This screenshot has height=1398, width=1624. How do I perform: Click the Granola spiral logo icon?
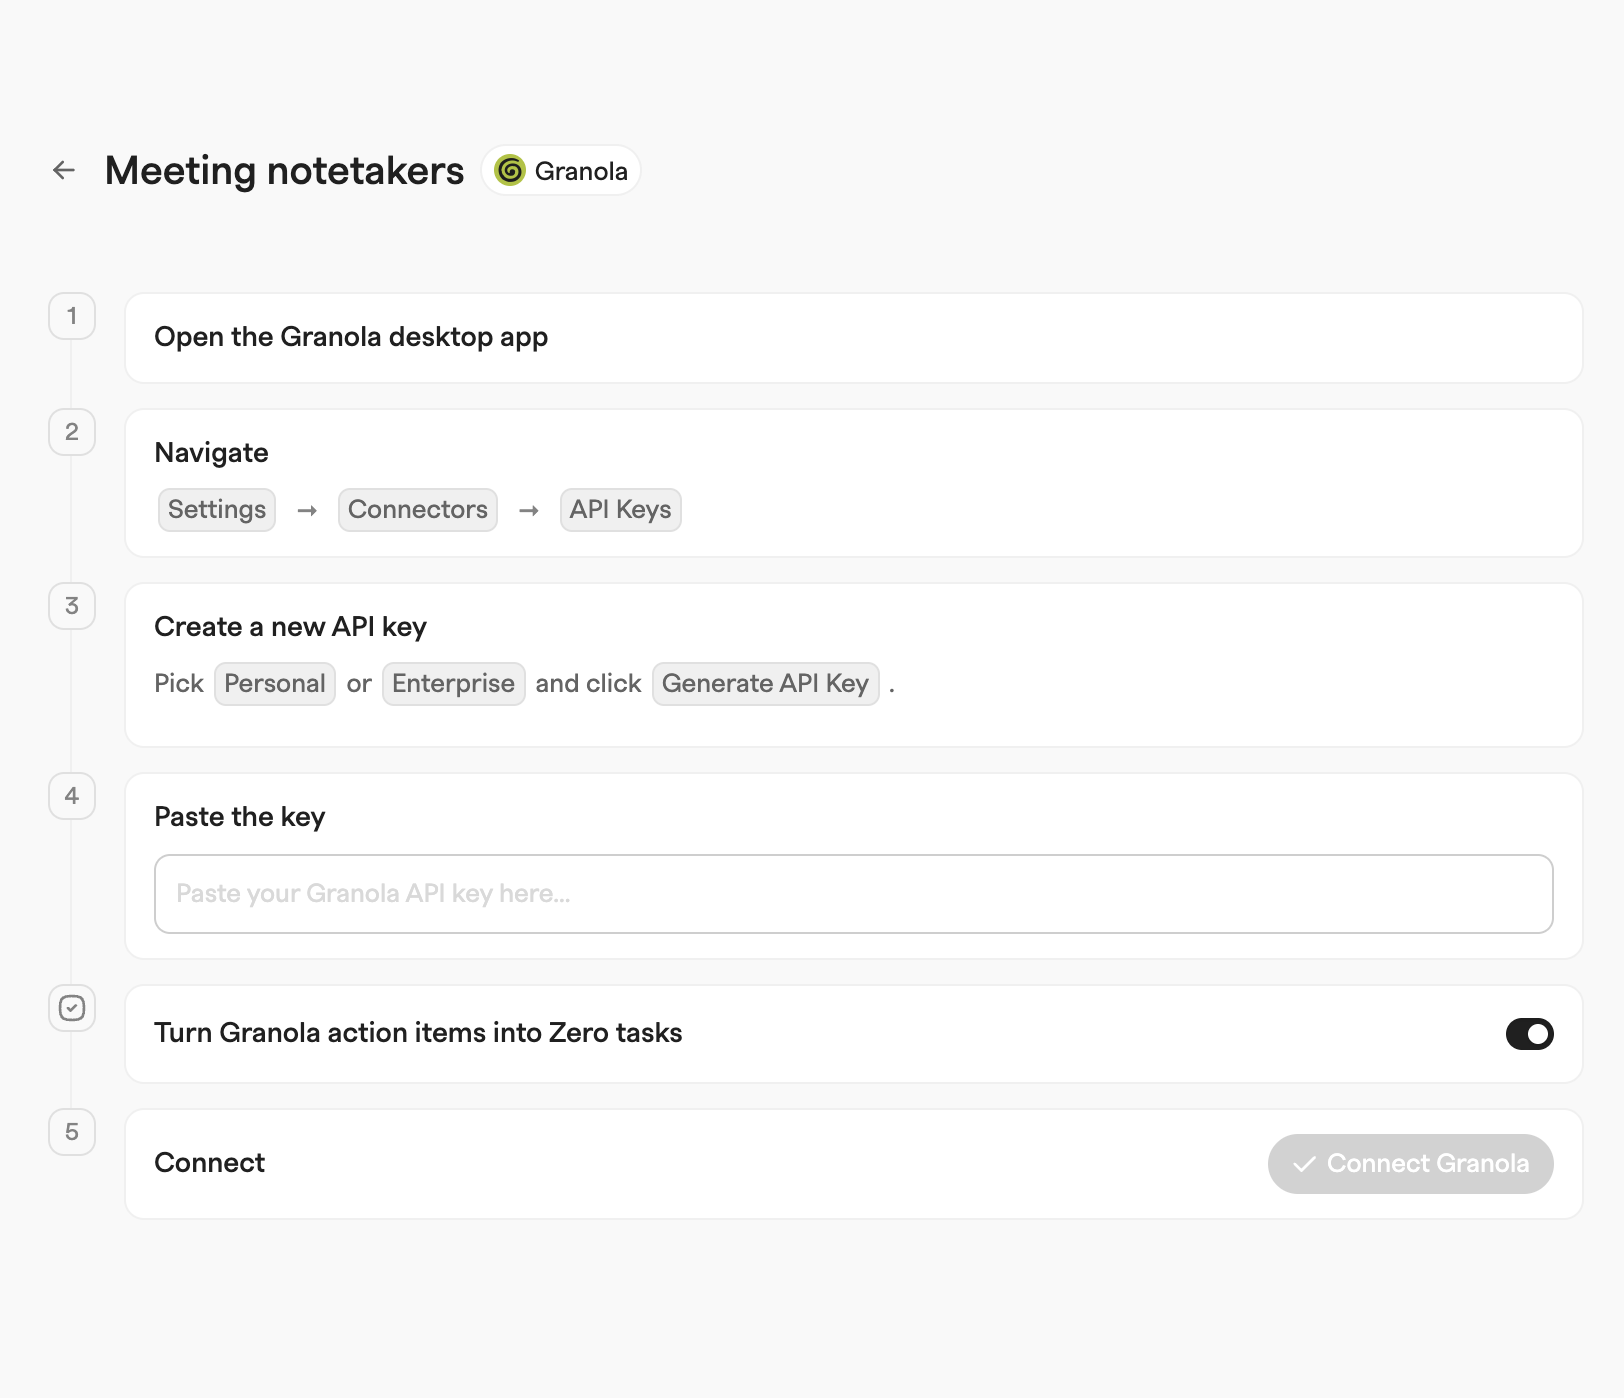(510, 170)
